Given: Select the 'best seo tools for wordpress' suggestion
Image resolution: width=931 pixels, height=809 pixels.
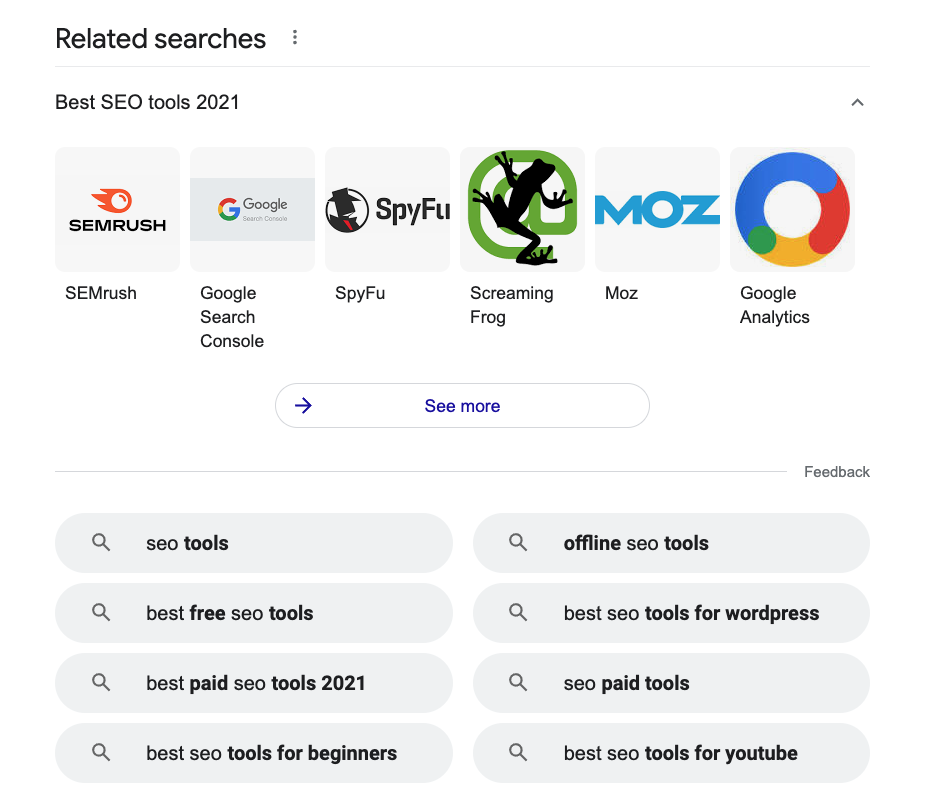Looking at the screenshot, I should click(x=671, y=613).
